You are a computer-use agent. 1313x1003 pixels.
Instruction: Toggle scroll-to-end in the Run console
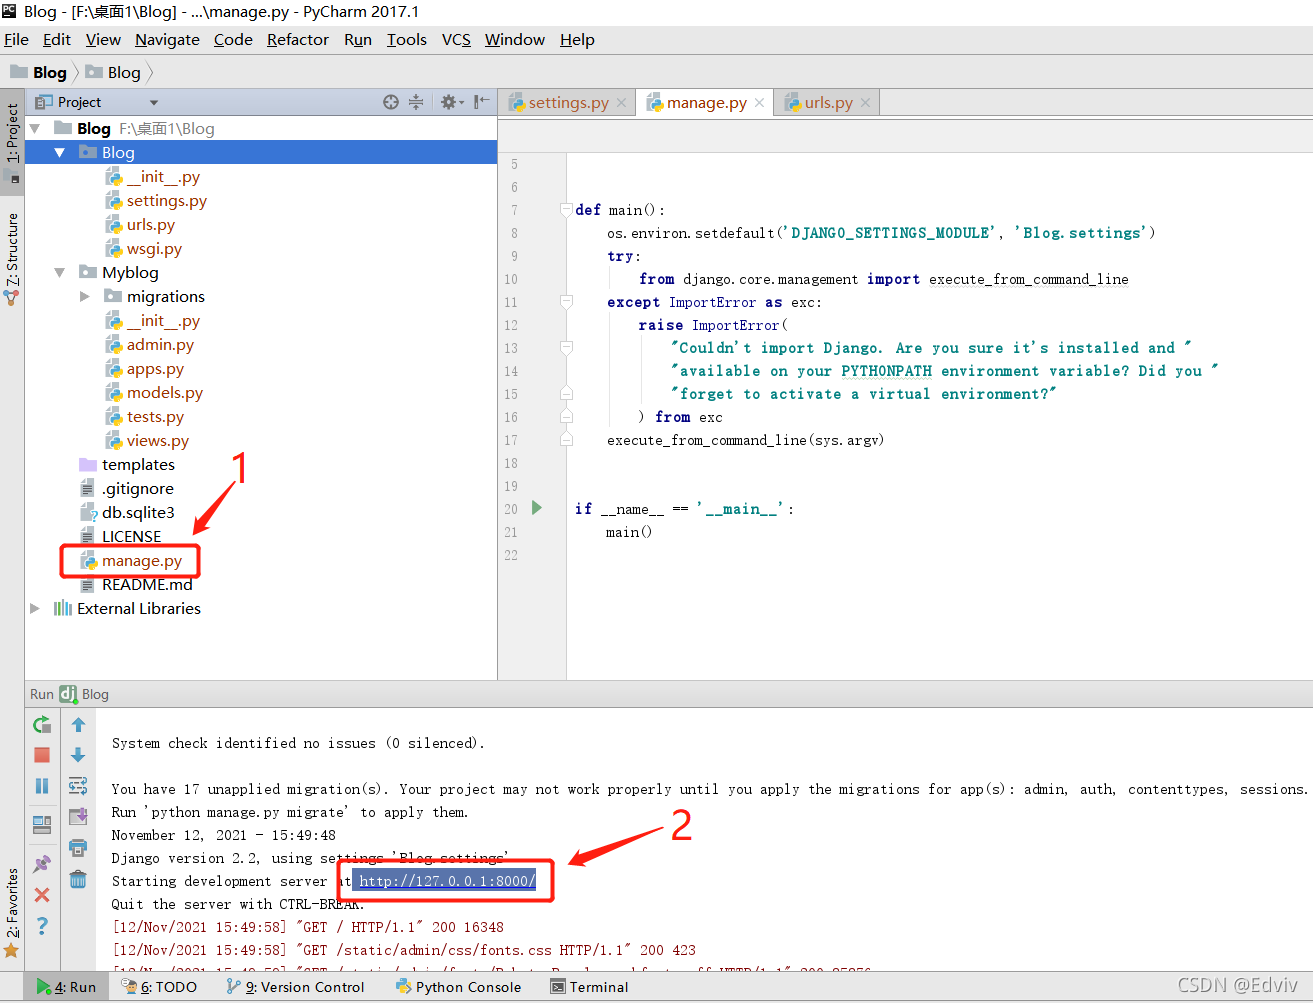78,817
